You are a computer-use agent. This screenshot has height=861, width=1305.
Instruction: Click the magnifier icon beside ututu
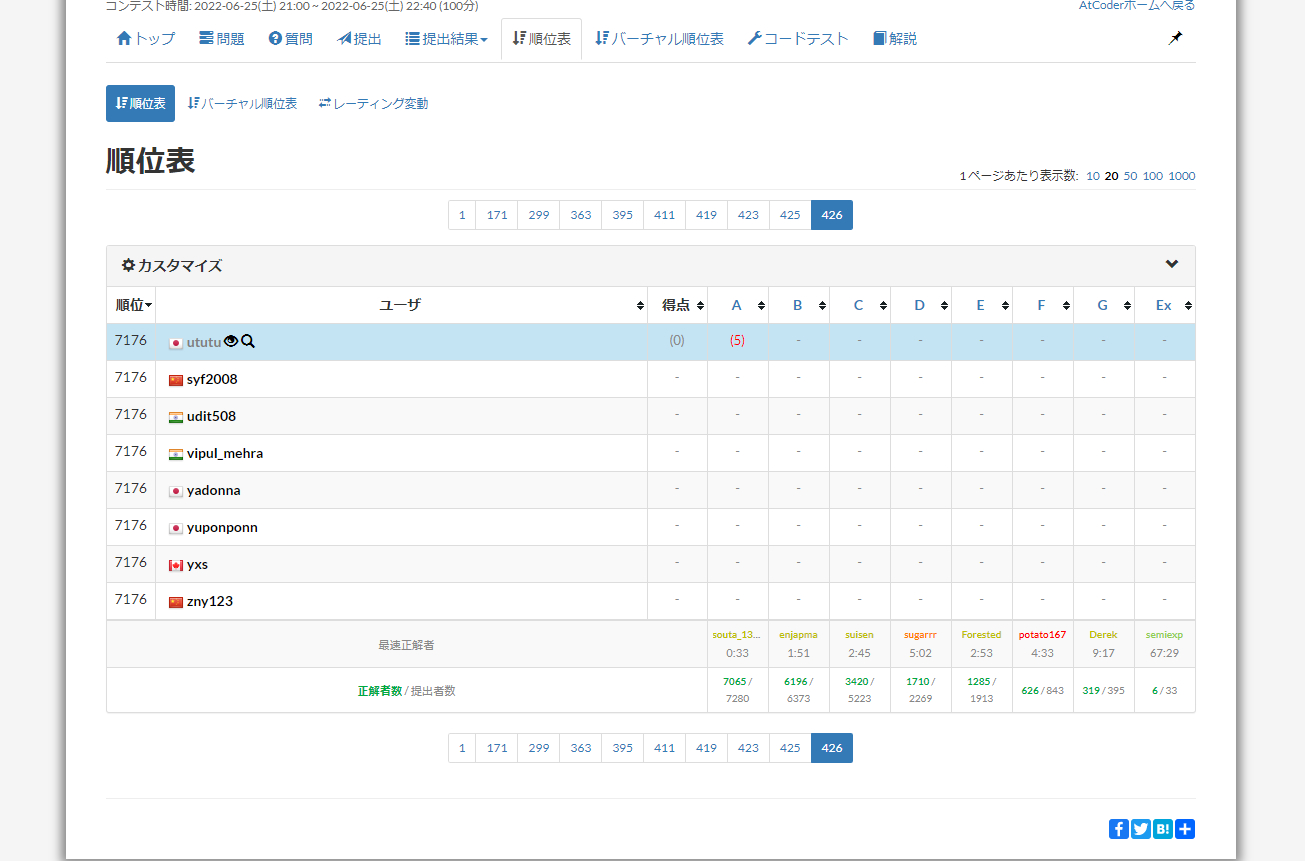tap(248, 341)
